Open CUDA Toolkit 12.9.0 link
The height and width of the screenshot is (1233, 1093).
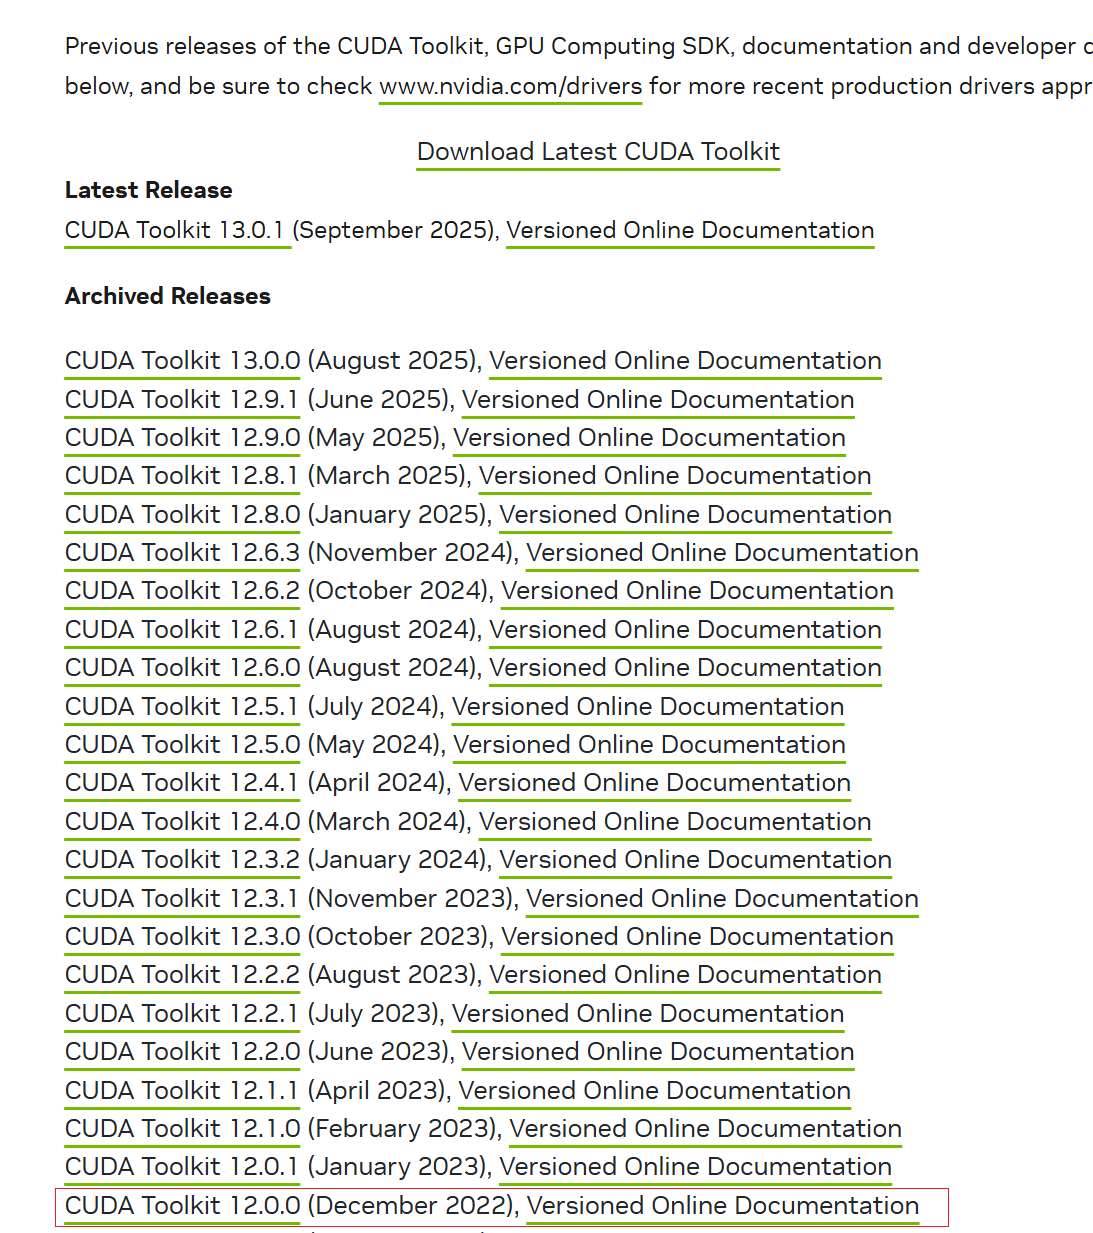pos(183,438)
